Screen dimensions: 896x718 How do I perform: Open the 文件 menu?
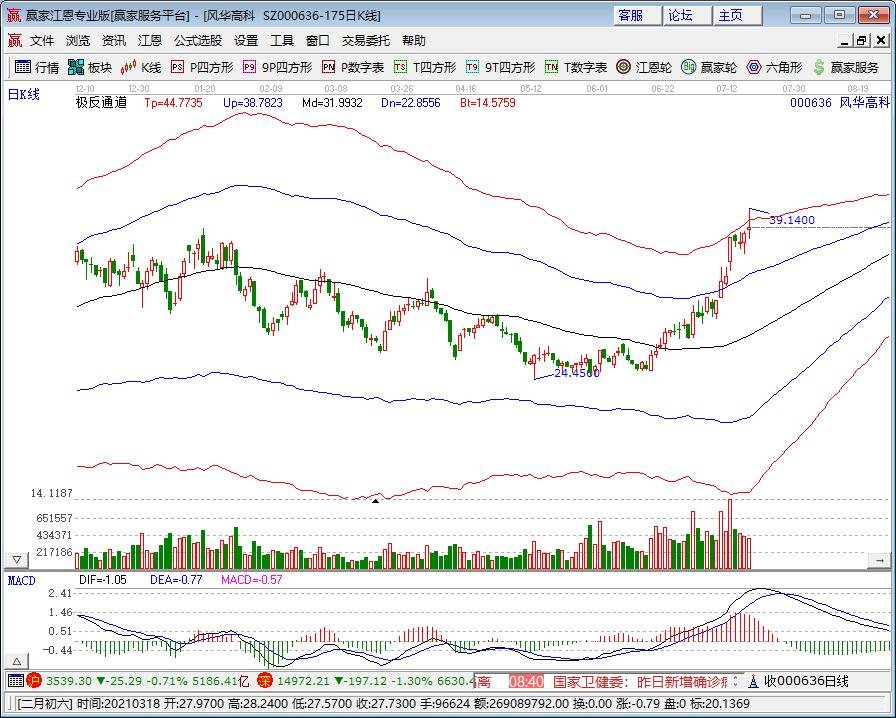42,41
